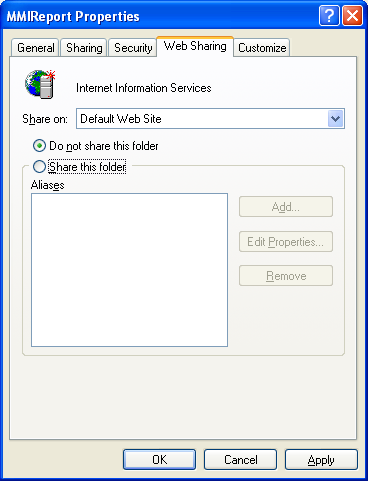Viewport: 368px width, 481px height.
Task: Click the Cancel button
Action: pyautogui.click(x=240, y=460)
